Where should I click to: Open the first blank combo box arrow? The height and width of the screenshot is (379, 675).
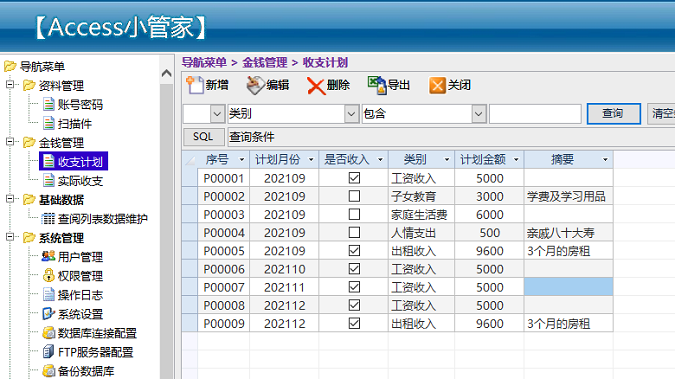[217, 114]
